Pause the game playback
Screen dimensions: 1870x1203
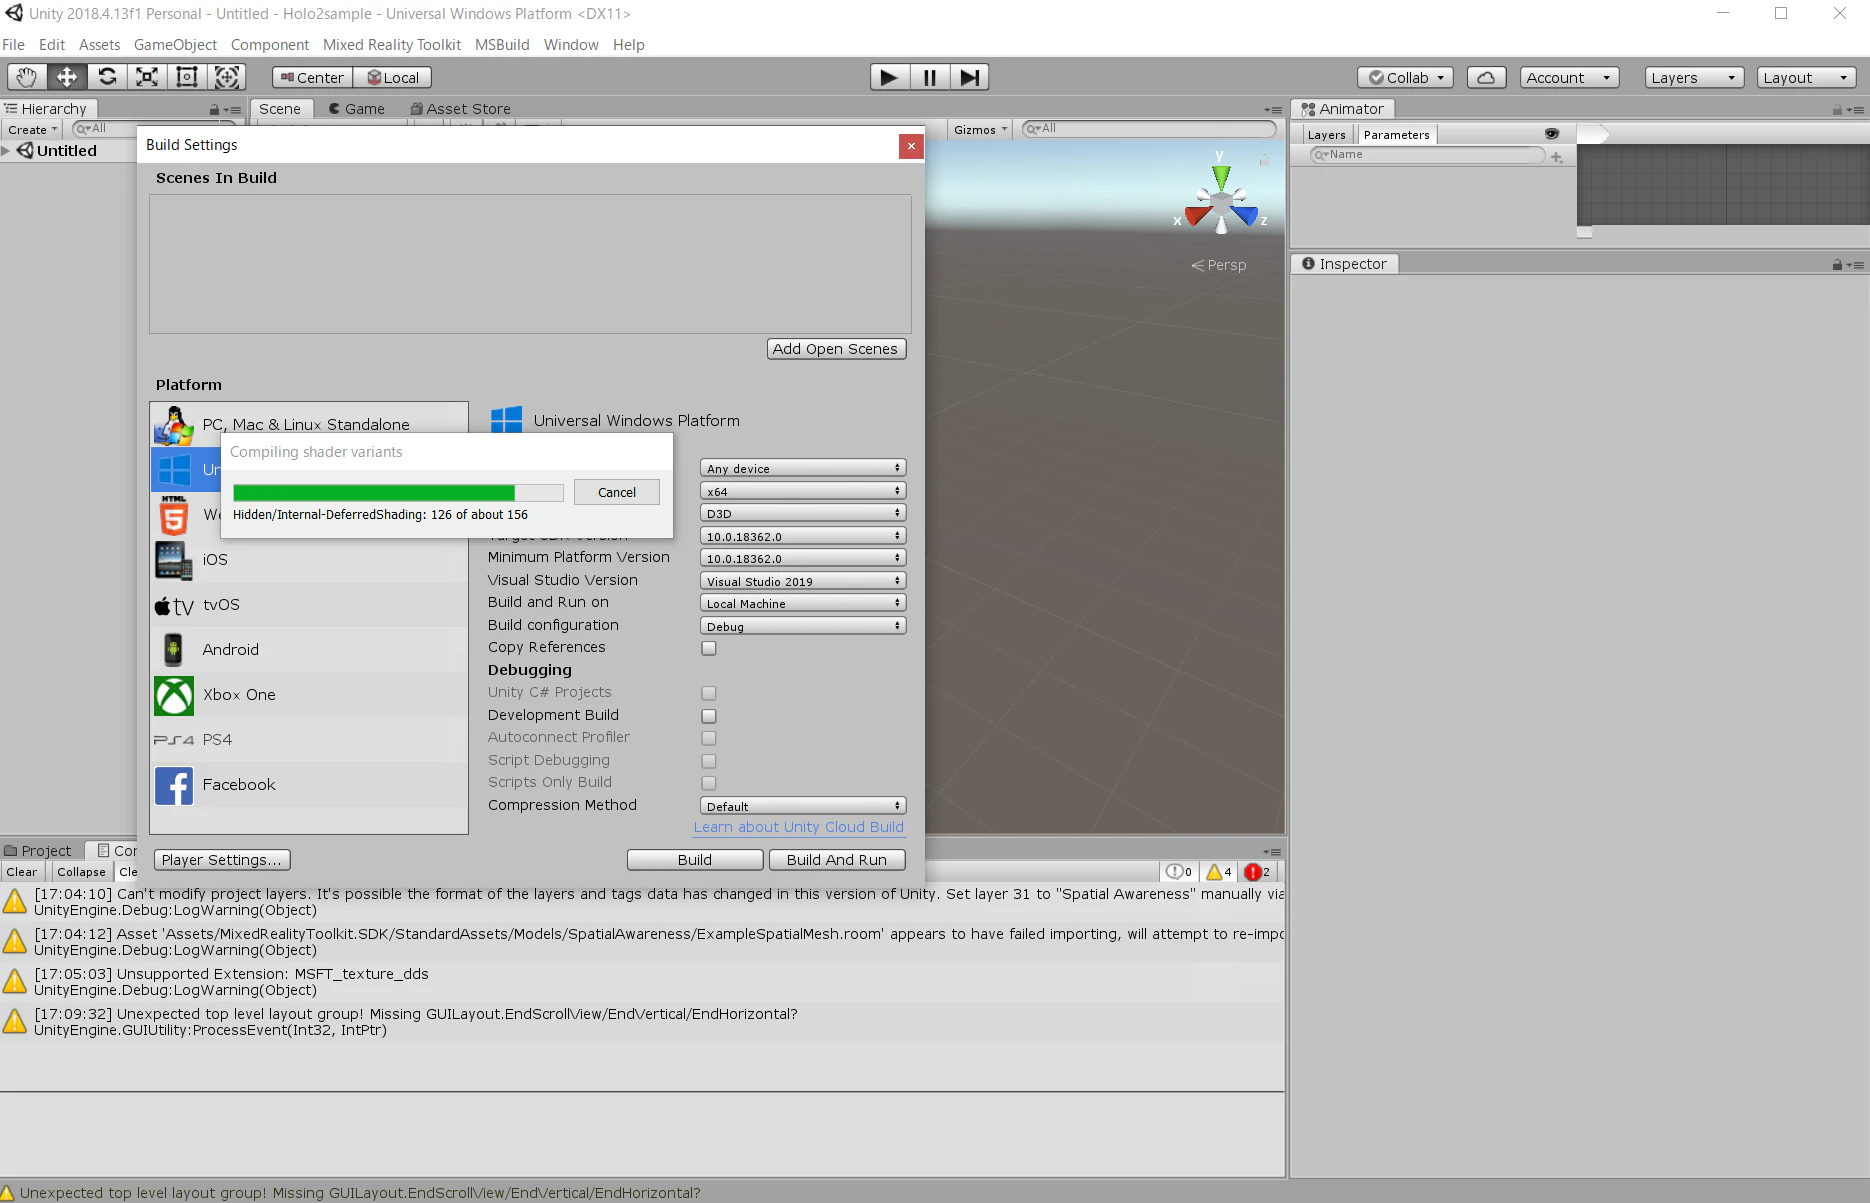coord(929,77)
